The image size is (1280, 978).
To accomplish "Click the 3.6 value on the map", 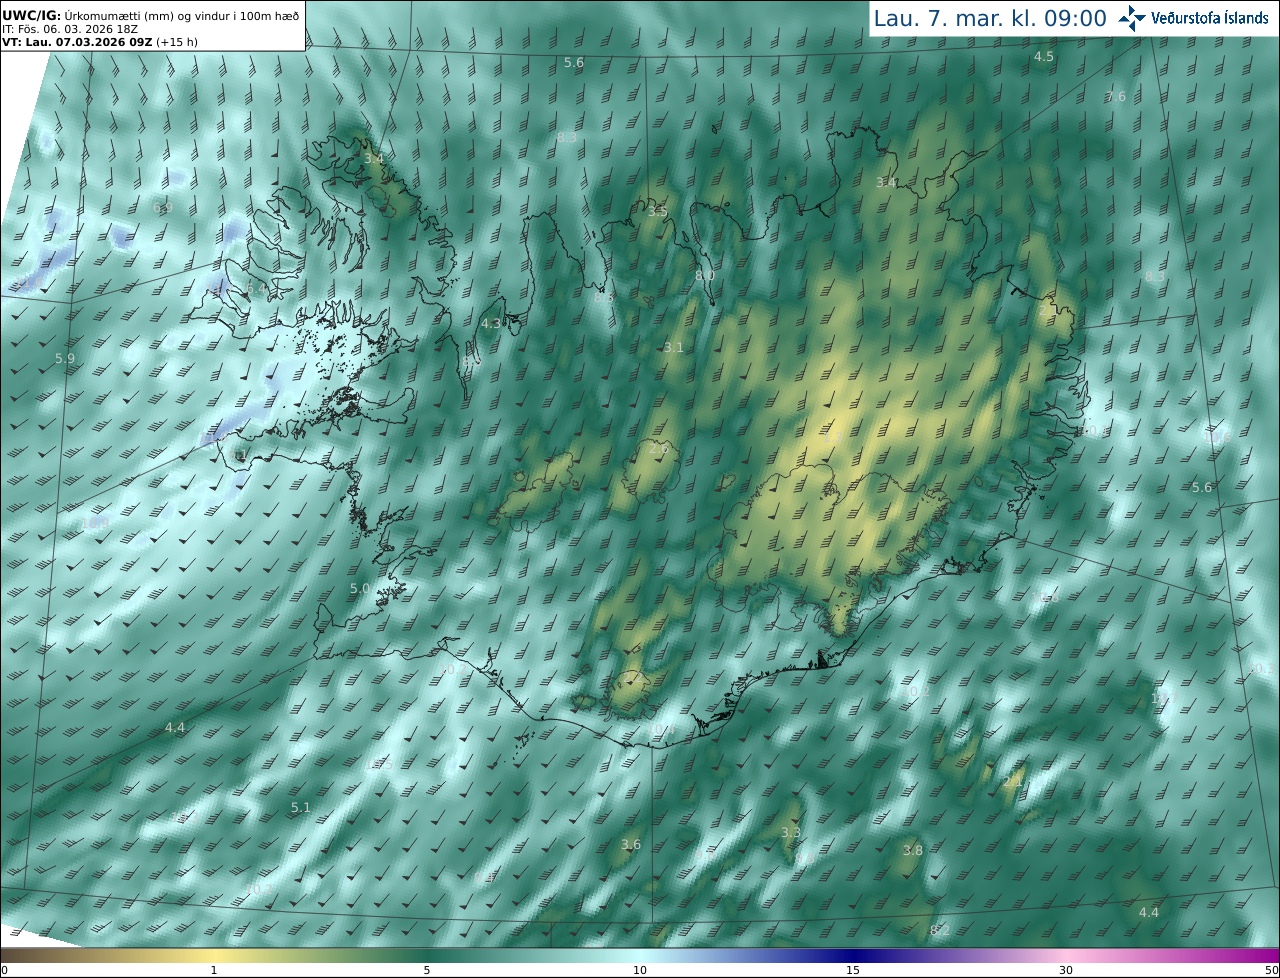I will 631,845.
